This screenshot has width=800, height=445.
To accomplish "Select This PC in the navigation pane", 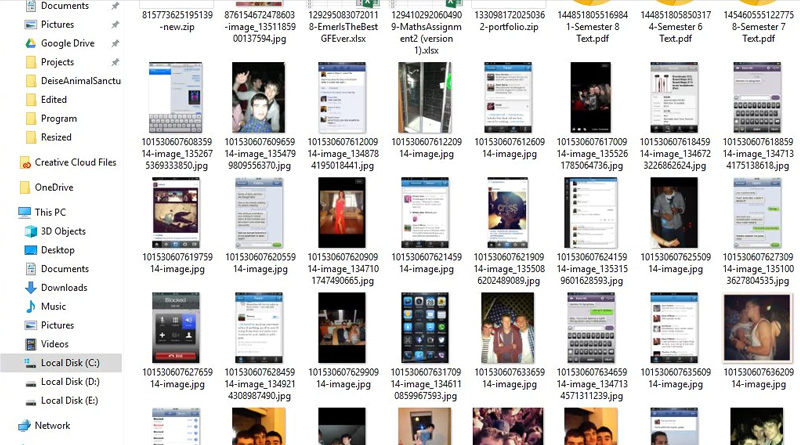I will (x=50, y=212).
